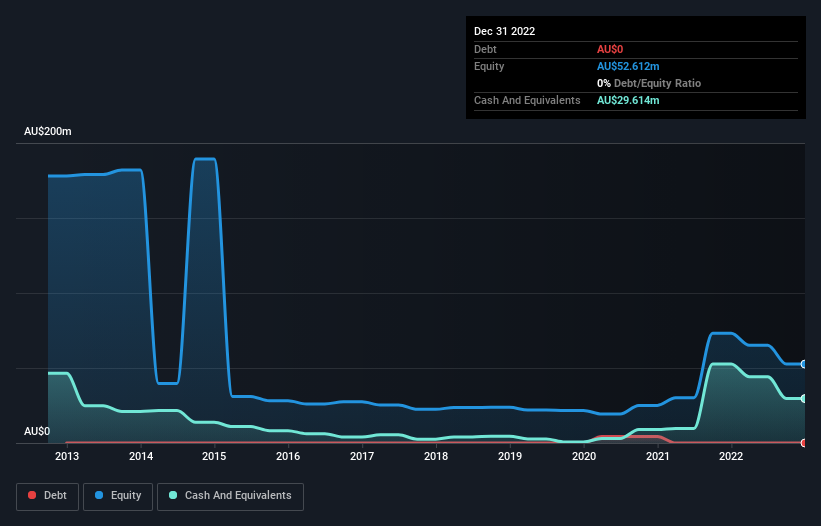The width and height of the screenshot is (821, 526).
Task: Click the AU$200m y-axis label
Action: 48,131
